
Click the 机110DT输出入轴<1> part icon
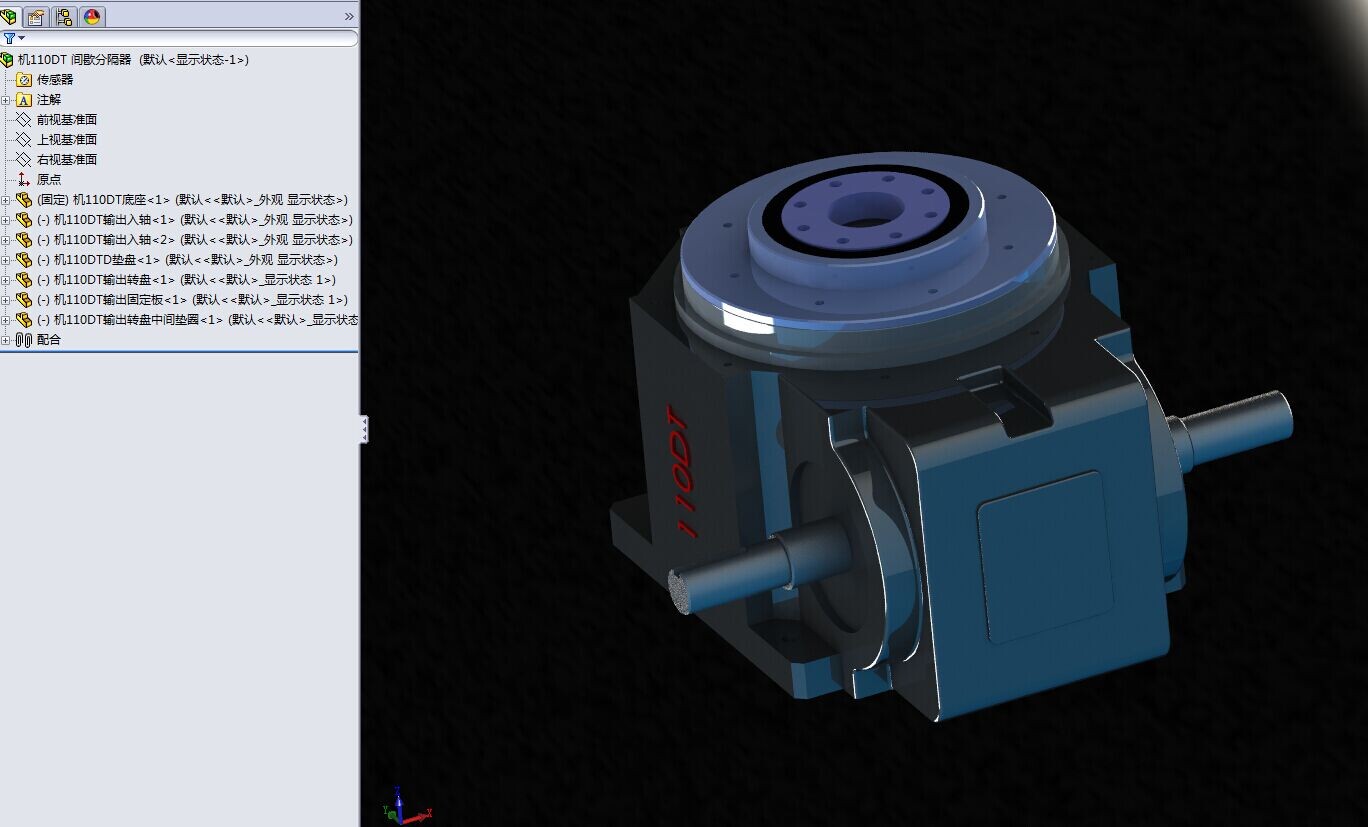click(25, 220)
